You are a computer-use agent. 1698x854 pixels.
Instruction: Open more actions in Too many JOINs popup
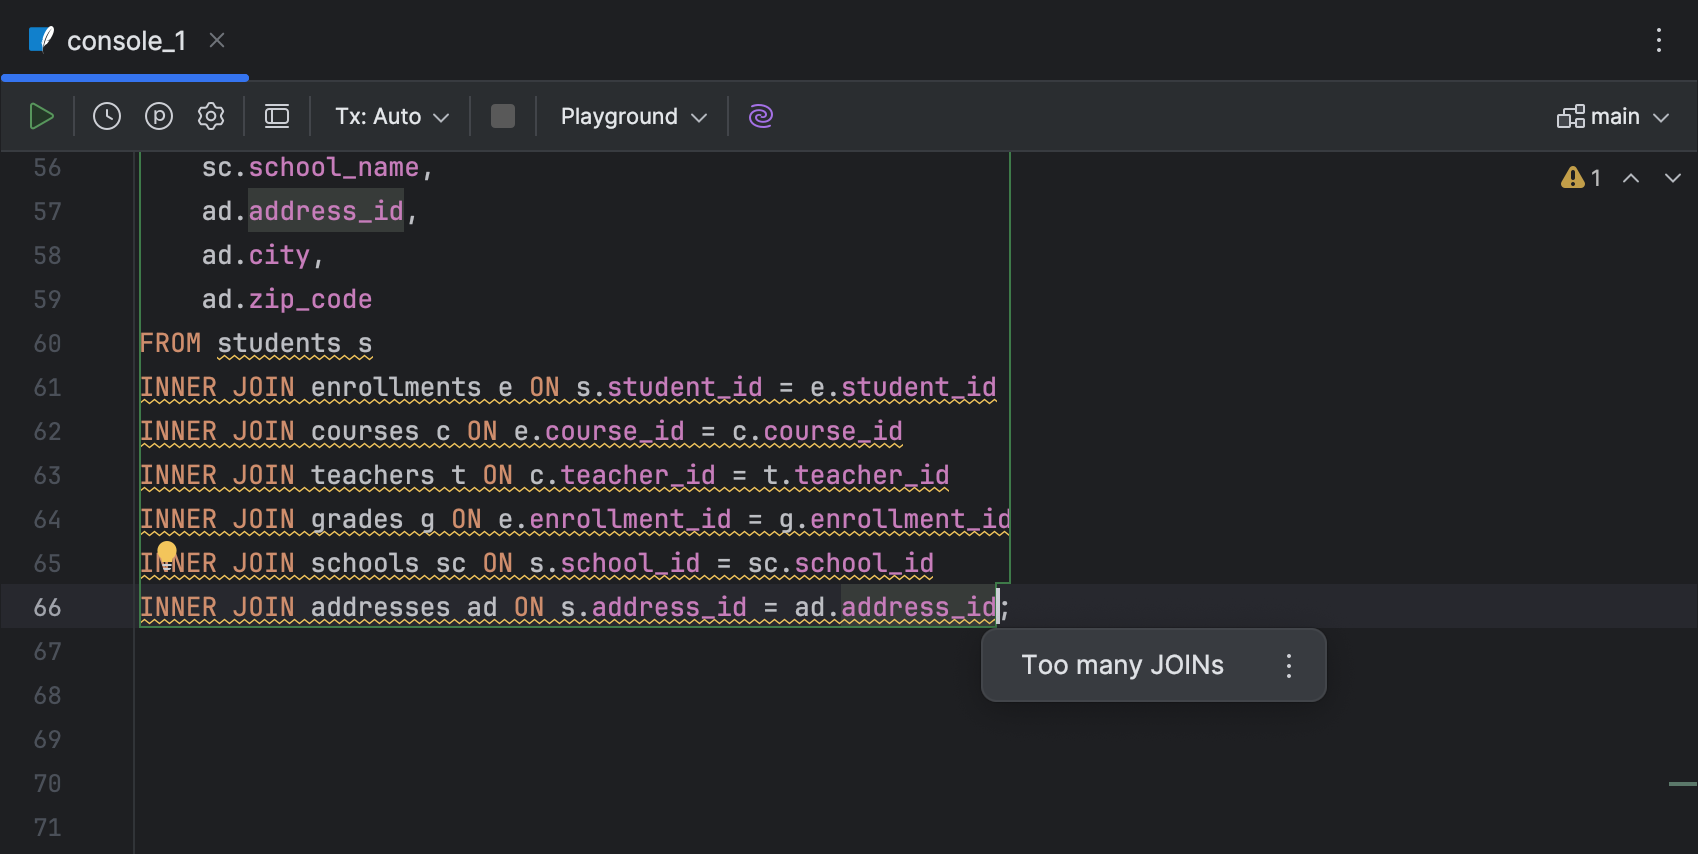(1289, 666)
